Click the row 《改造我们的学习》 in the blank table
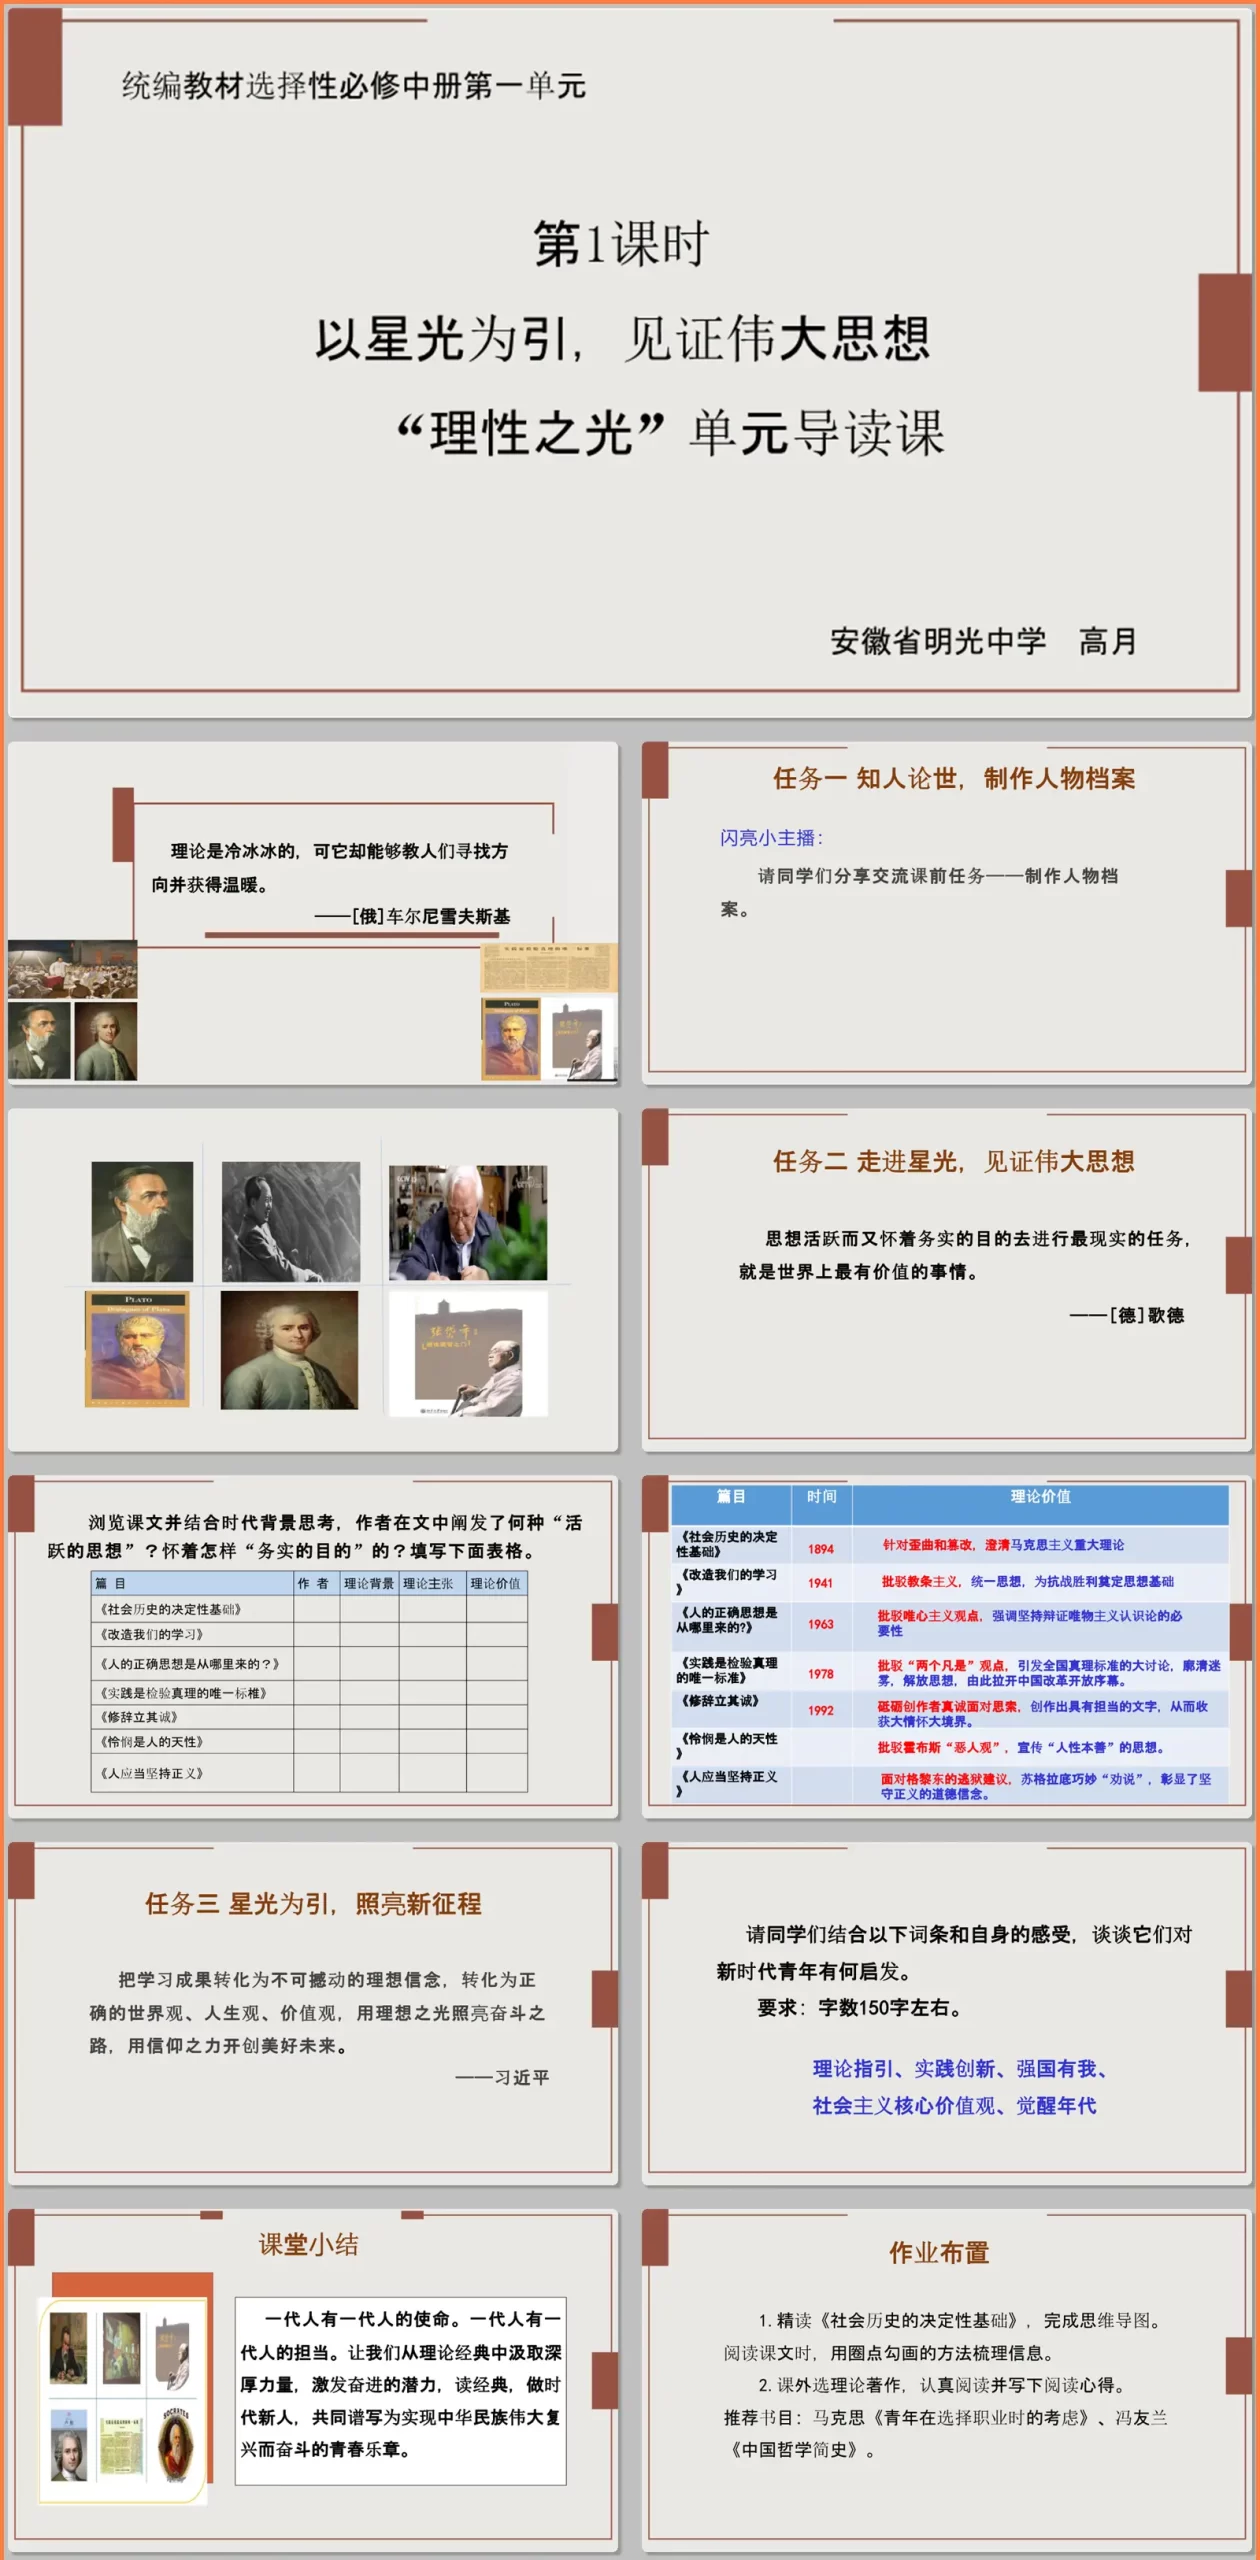Screen dimensions: 1260x2560 [309, 1634]
